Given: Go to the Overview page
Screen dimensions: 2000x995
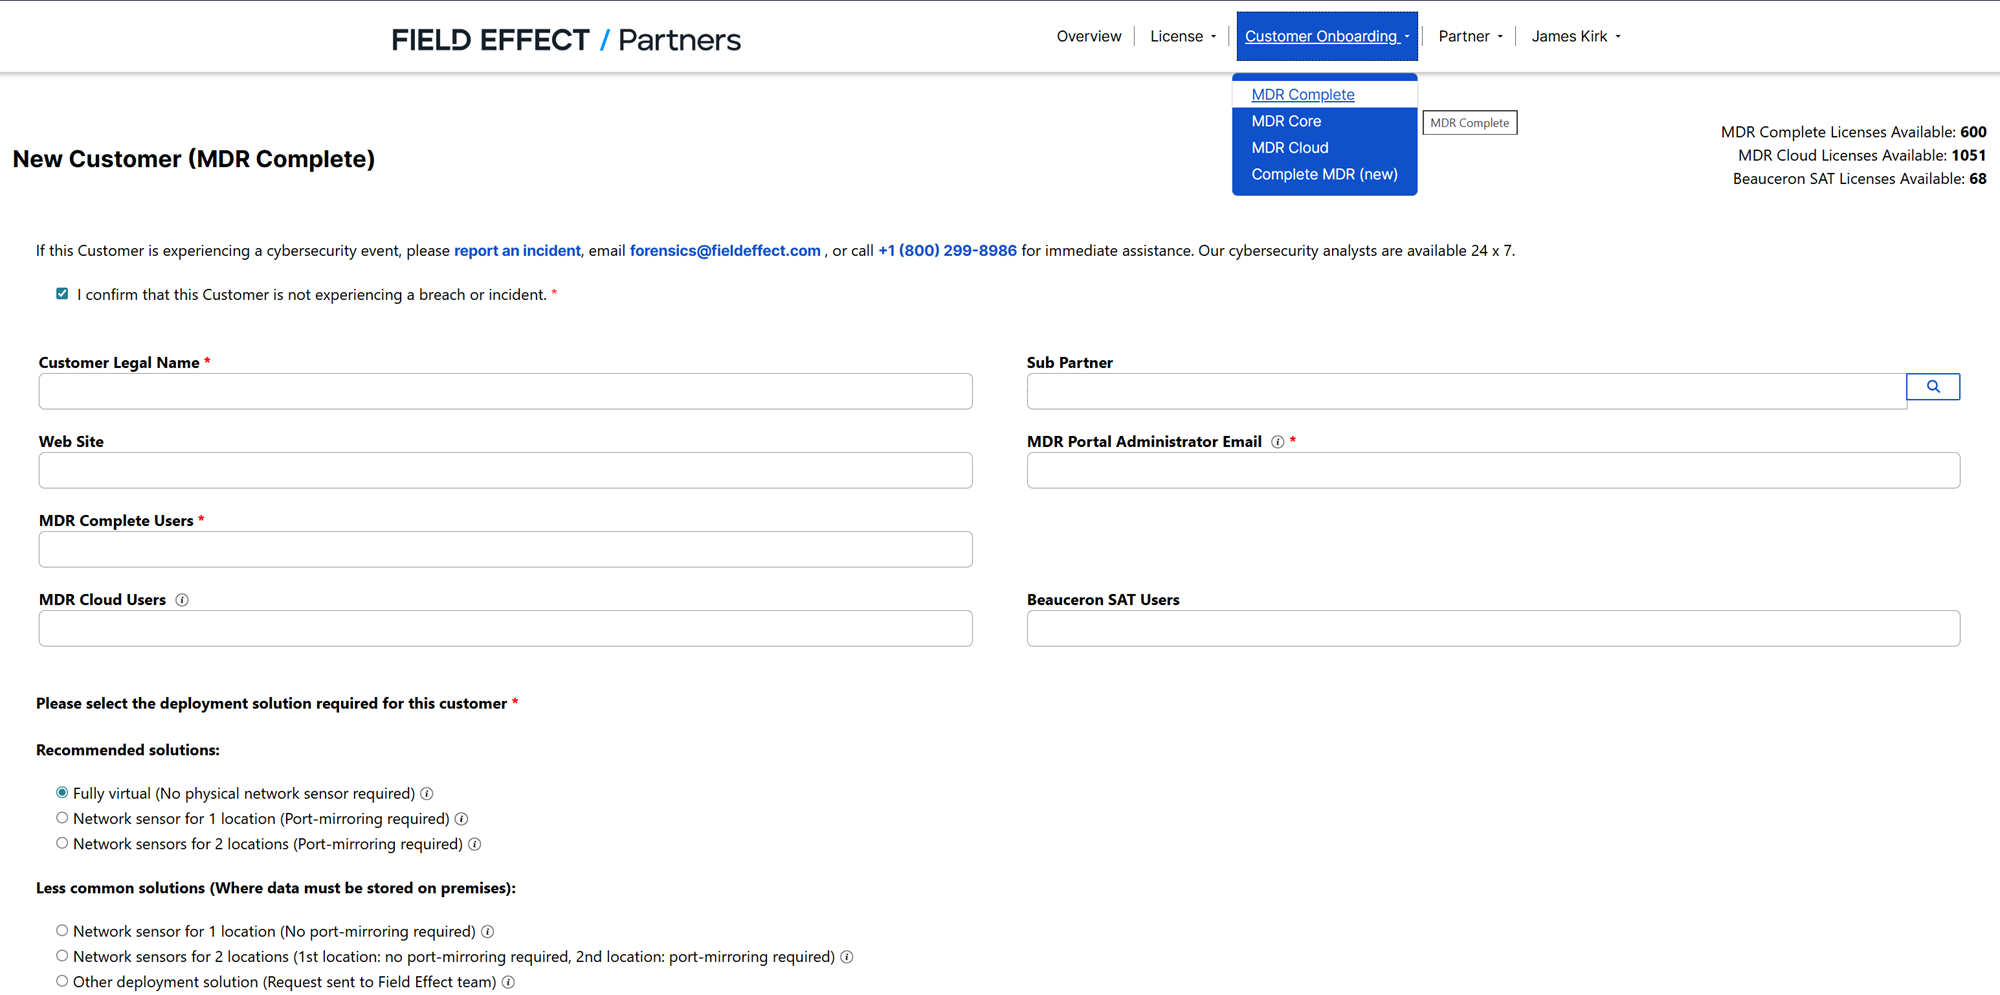Looking at the screenshot, I should 1089,36.
